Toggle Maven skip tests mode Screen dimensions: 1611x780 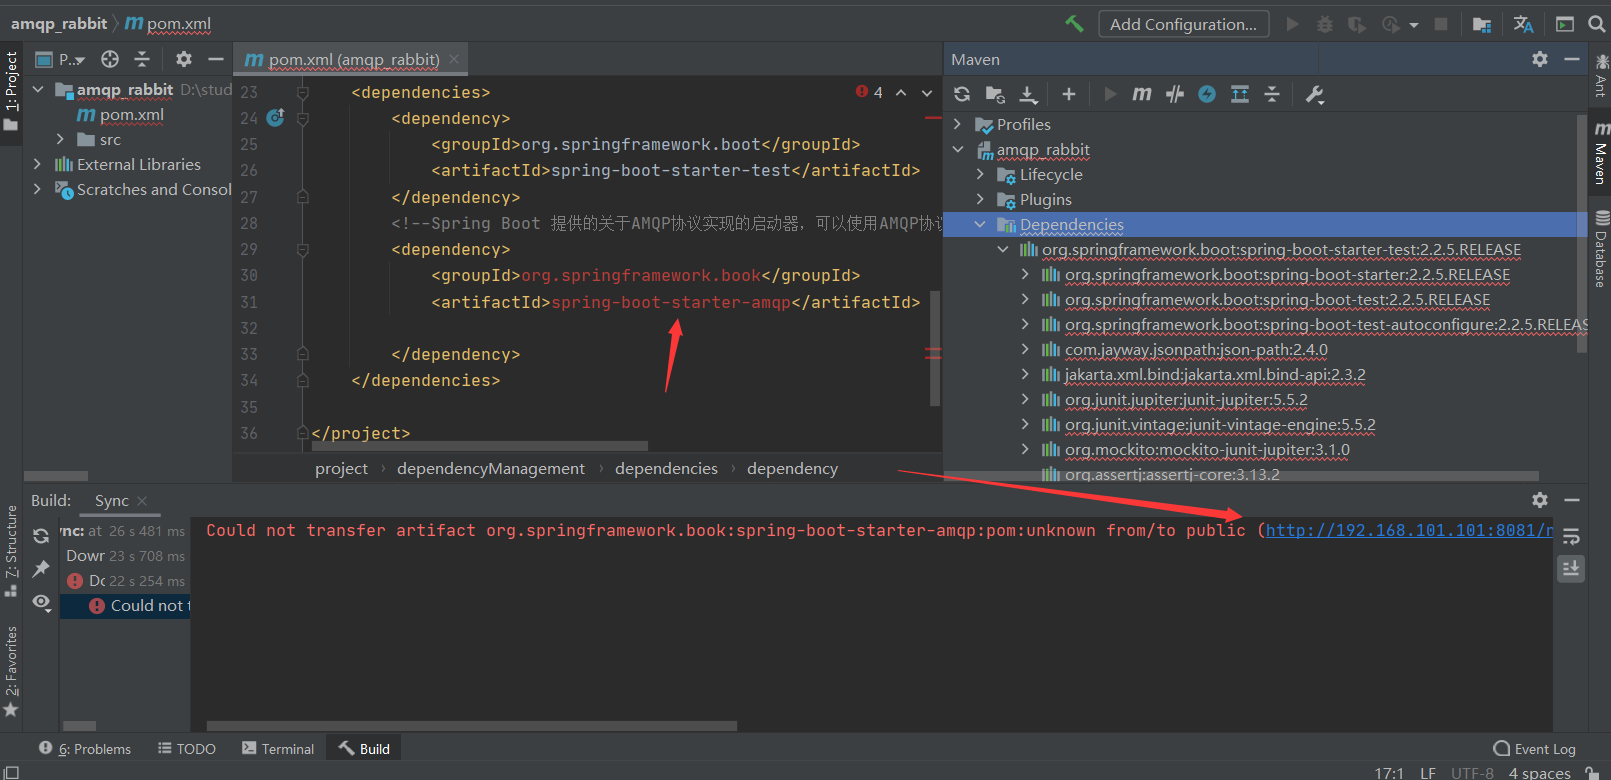1175,94
